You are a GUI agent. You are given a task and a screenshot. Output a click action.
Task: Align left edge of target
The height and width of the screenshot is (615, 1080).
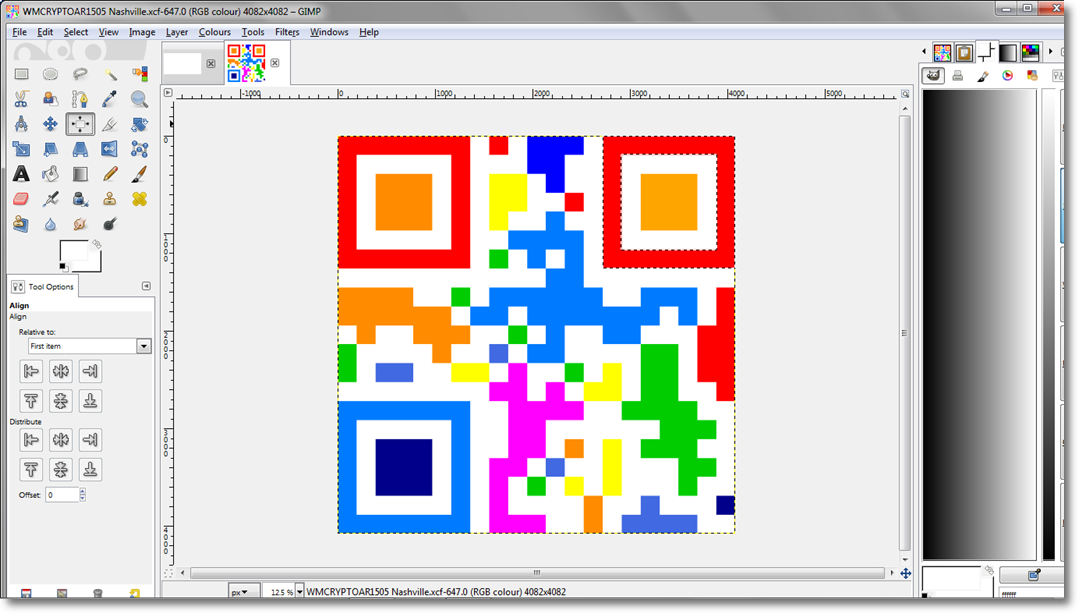click(x=31, y=371)
